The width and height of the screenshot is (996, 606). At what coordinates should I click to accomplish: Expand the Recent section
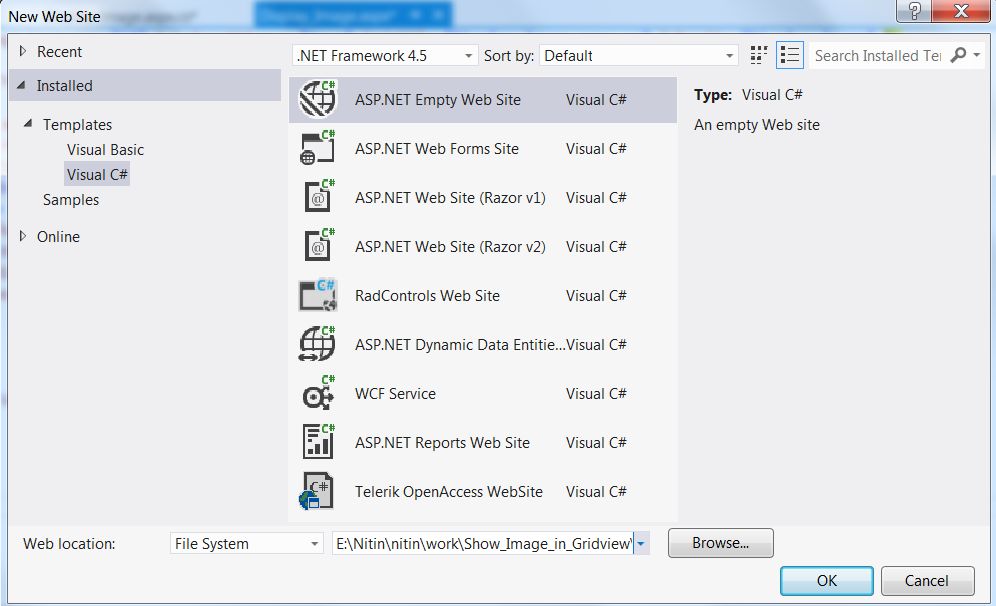[x=24, y=52]
